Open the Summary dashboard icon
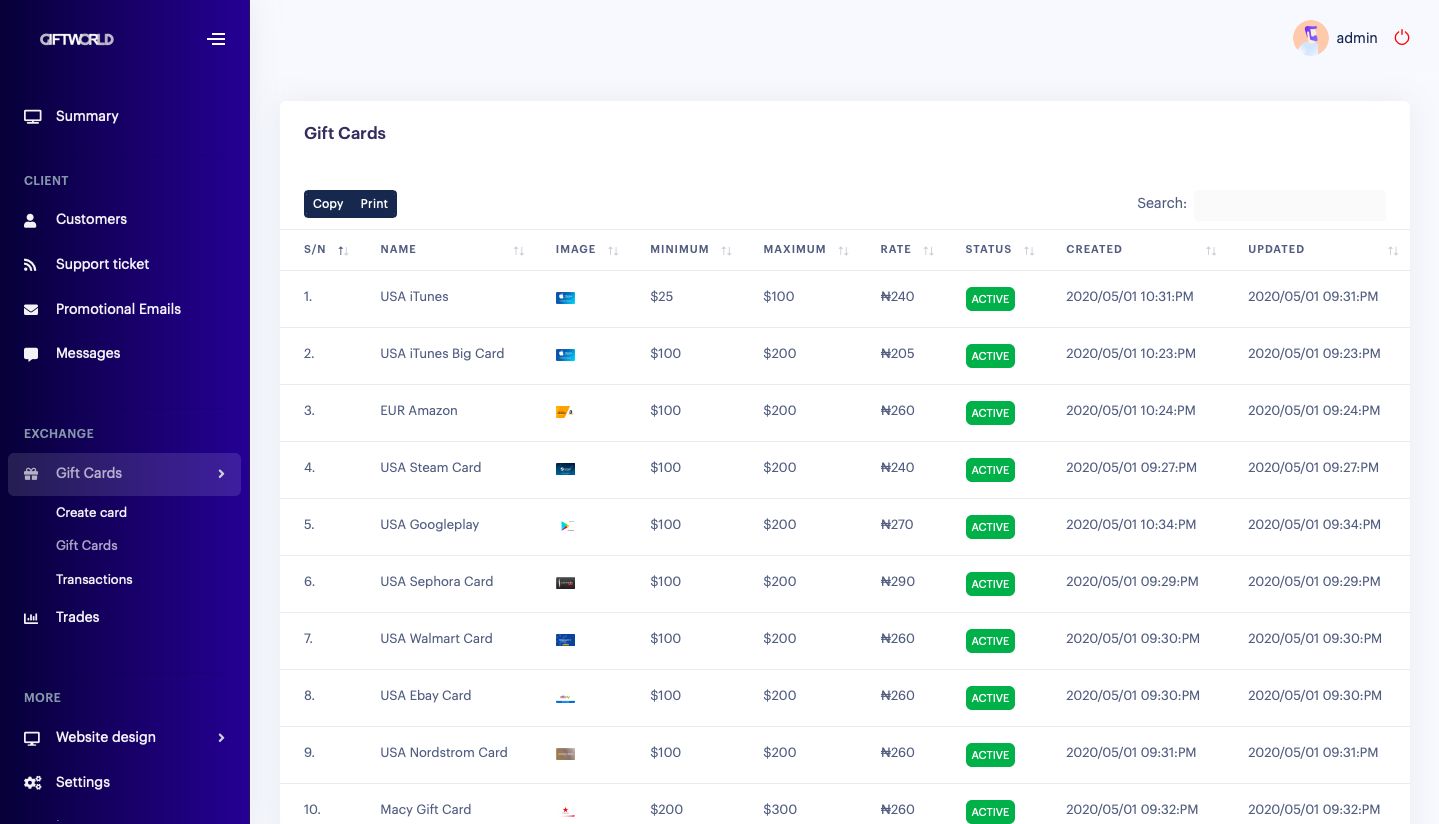The image size is (1439, 824). 32,116
